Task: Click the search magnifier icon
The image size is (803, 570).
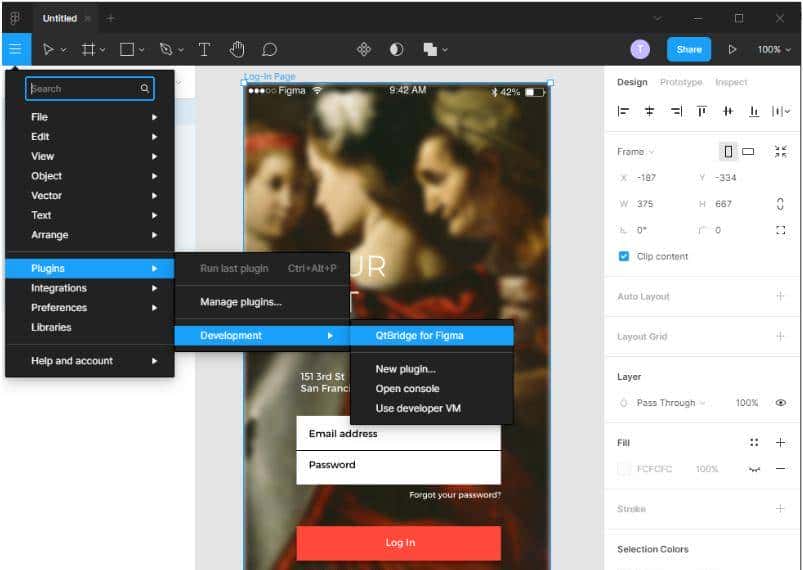Action: (144, 89)
